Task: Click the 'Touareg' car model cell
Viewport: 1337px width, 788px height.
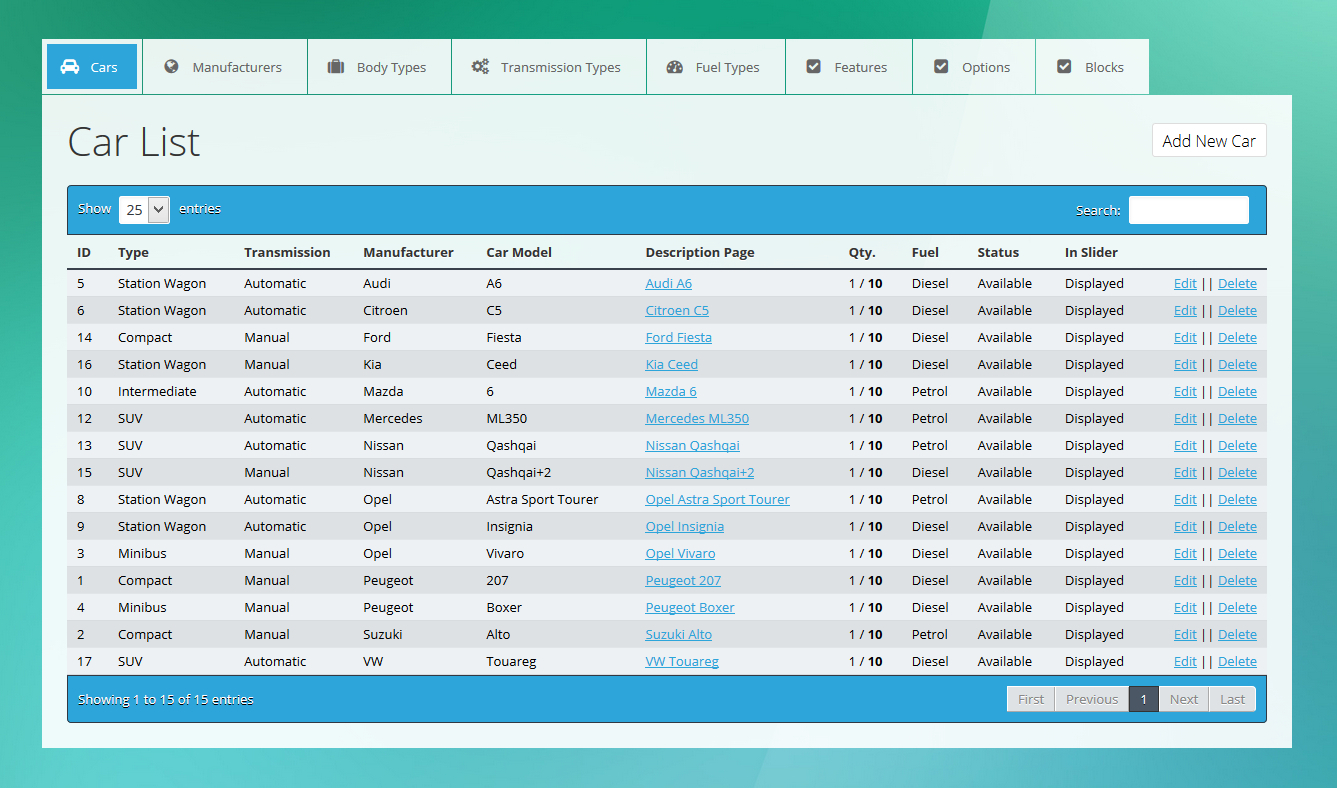Action: coord(511,661)
